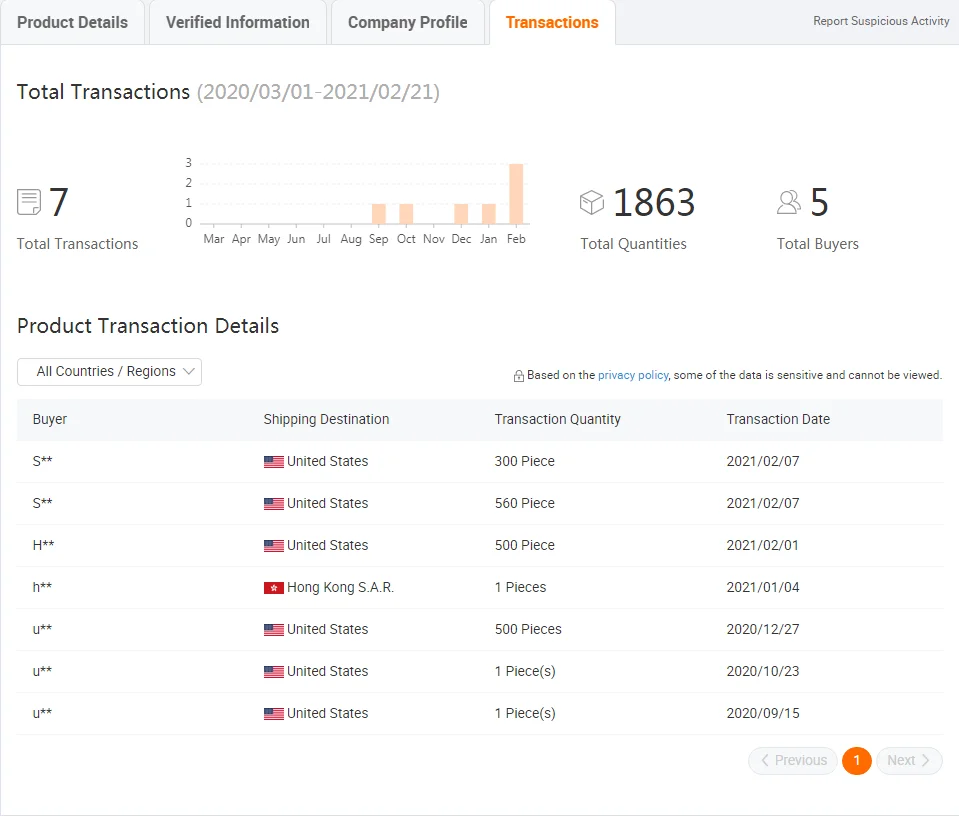The image size is (959, 816).
Task: Open the Verified Information tab
Action: coord(238,22)
